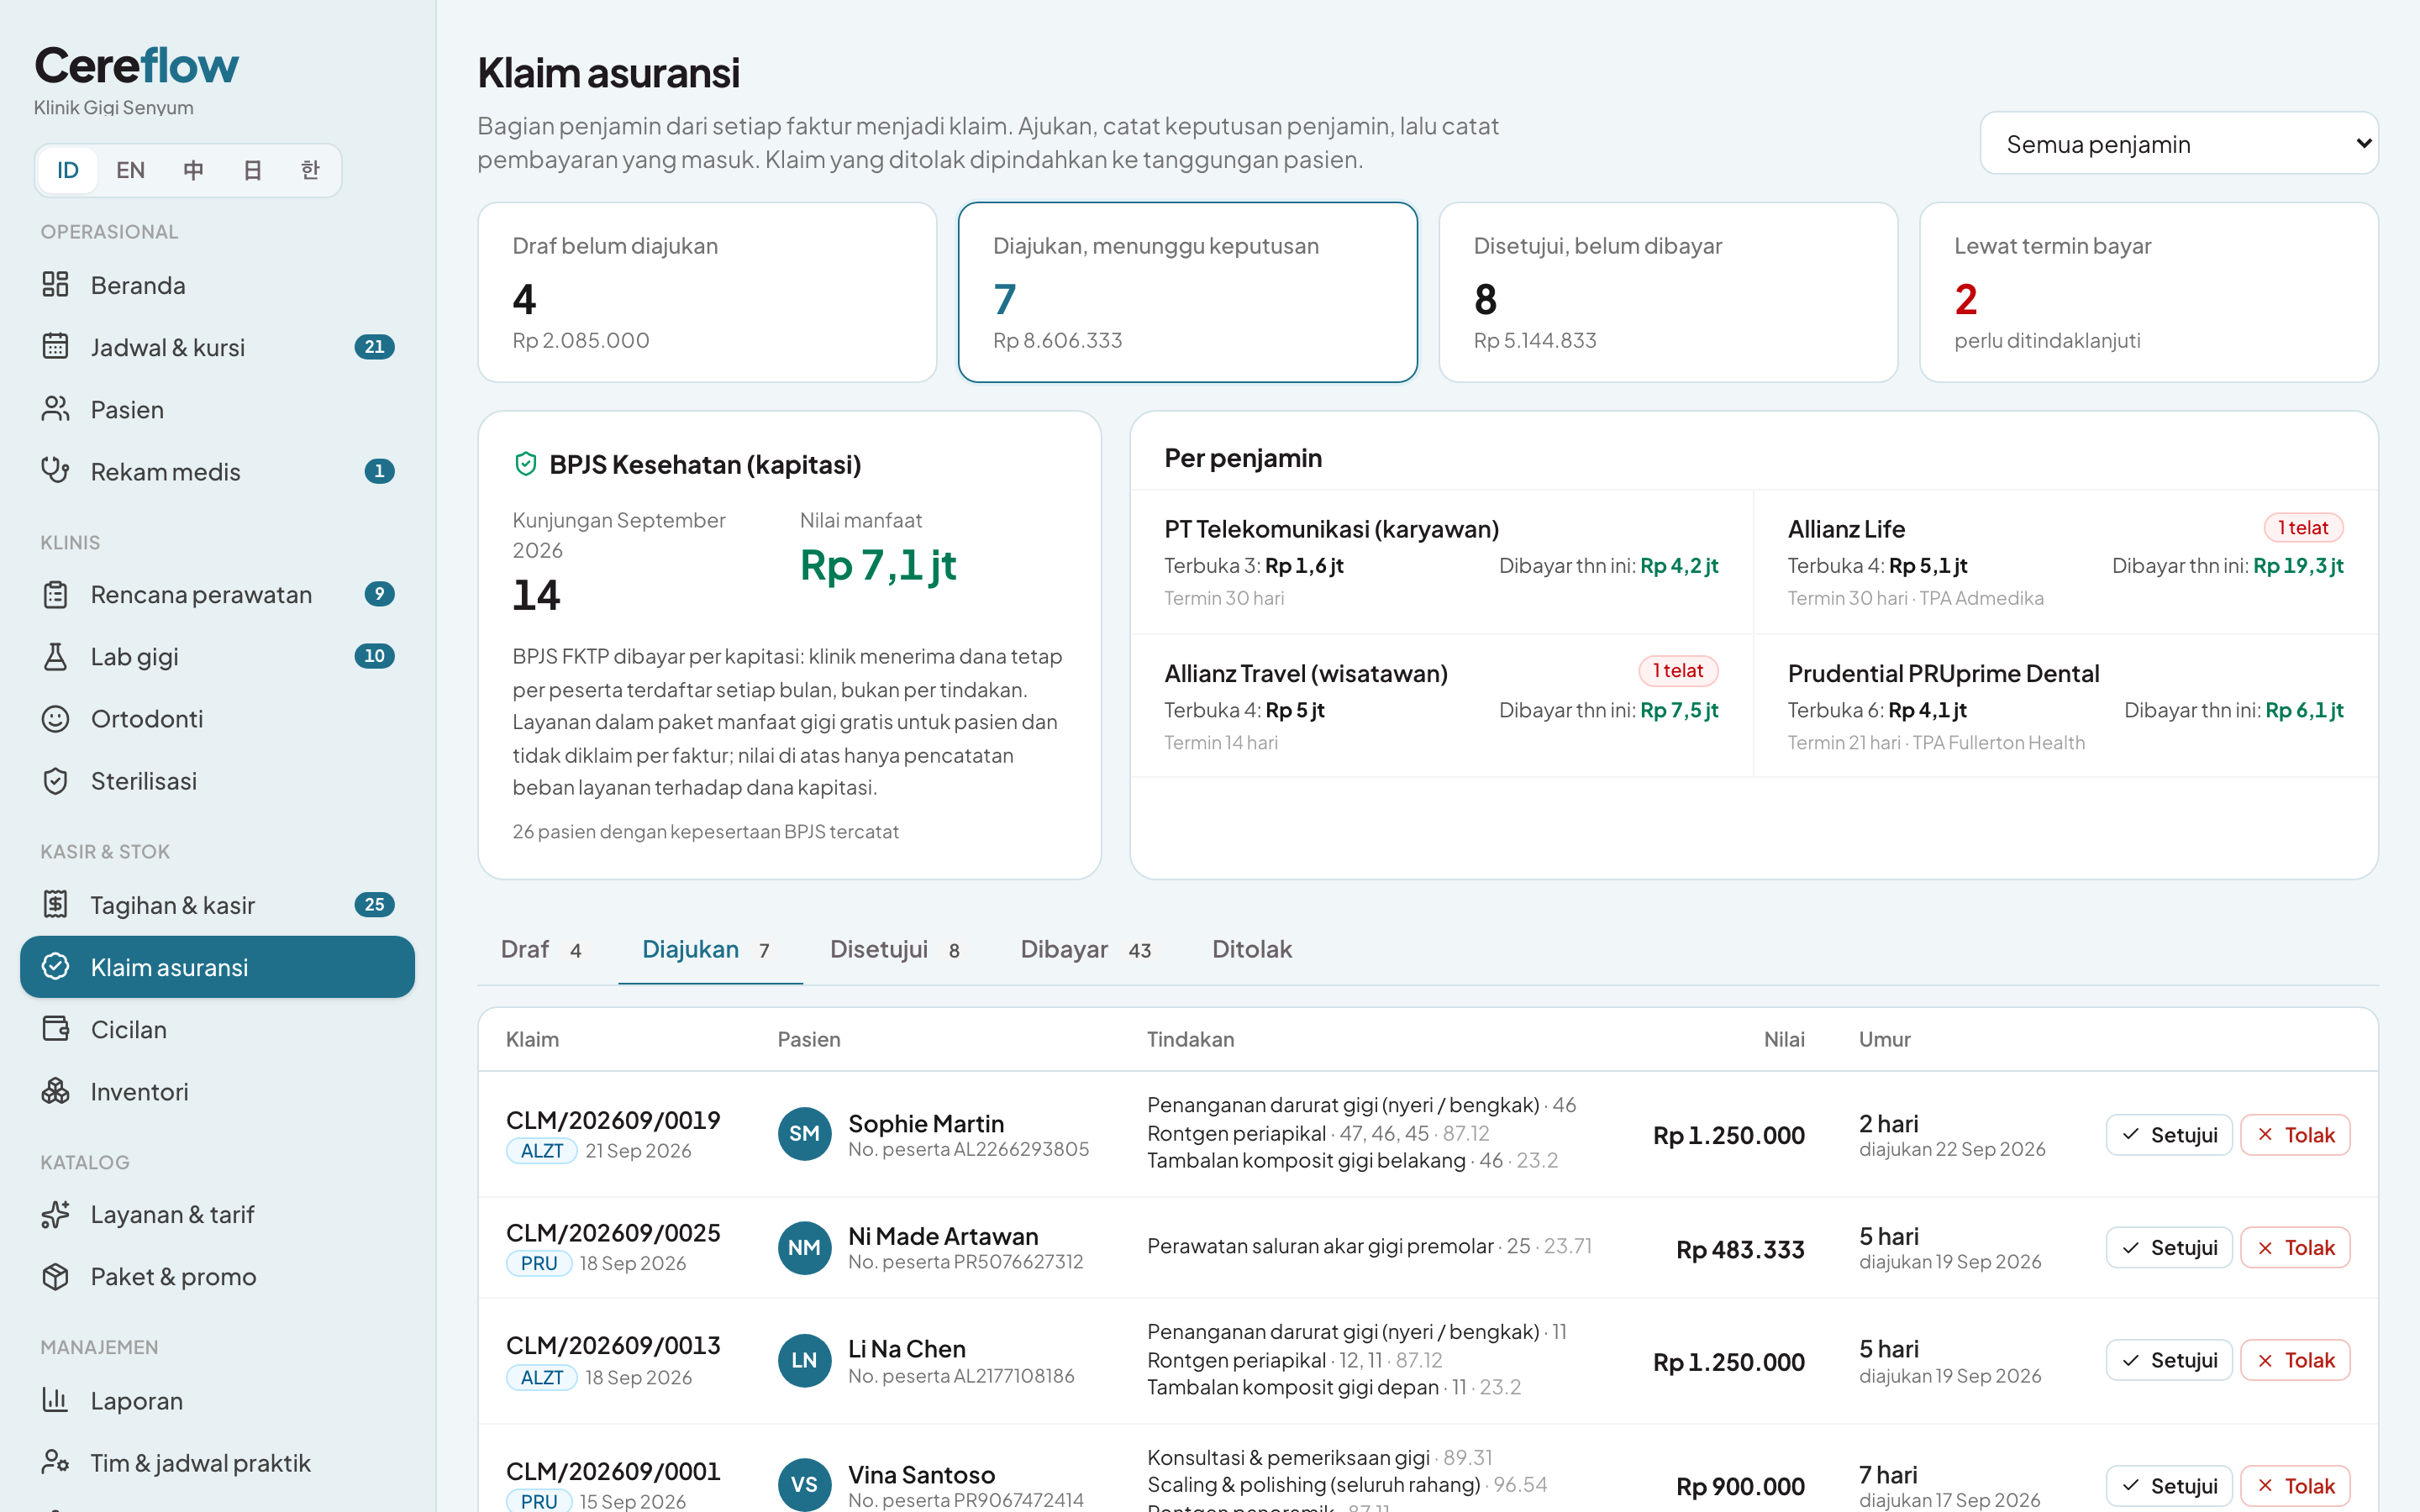Open Allianz Life guarantor entry
Viewport: 2420px width, 1512px height.
[2065, 562]
